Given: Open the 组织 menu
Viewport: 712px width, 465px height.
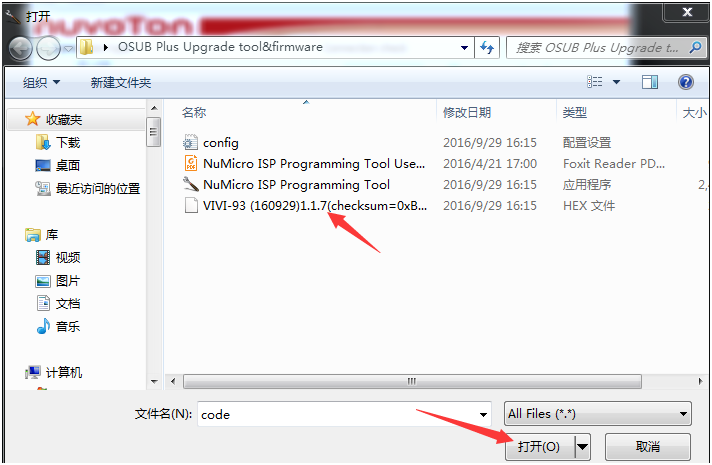Looking at the screenshot, I should pos(41,82).
